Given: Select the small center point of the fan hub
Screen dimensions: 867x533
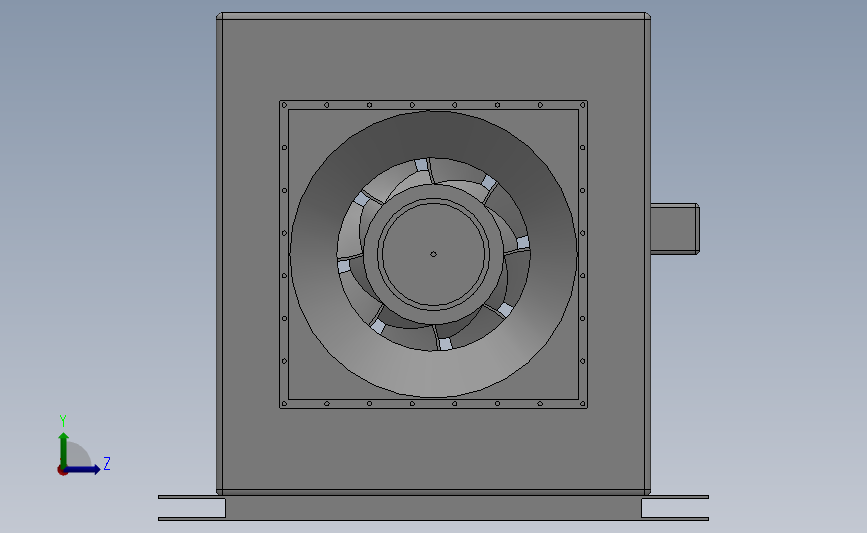Looking at the screenshot, I should pos(434,254).
